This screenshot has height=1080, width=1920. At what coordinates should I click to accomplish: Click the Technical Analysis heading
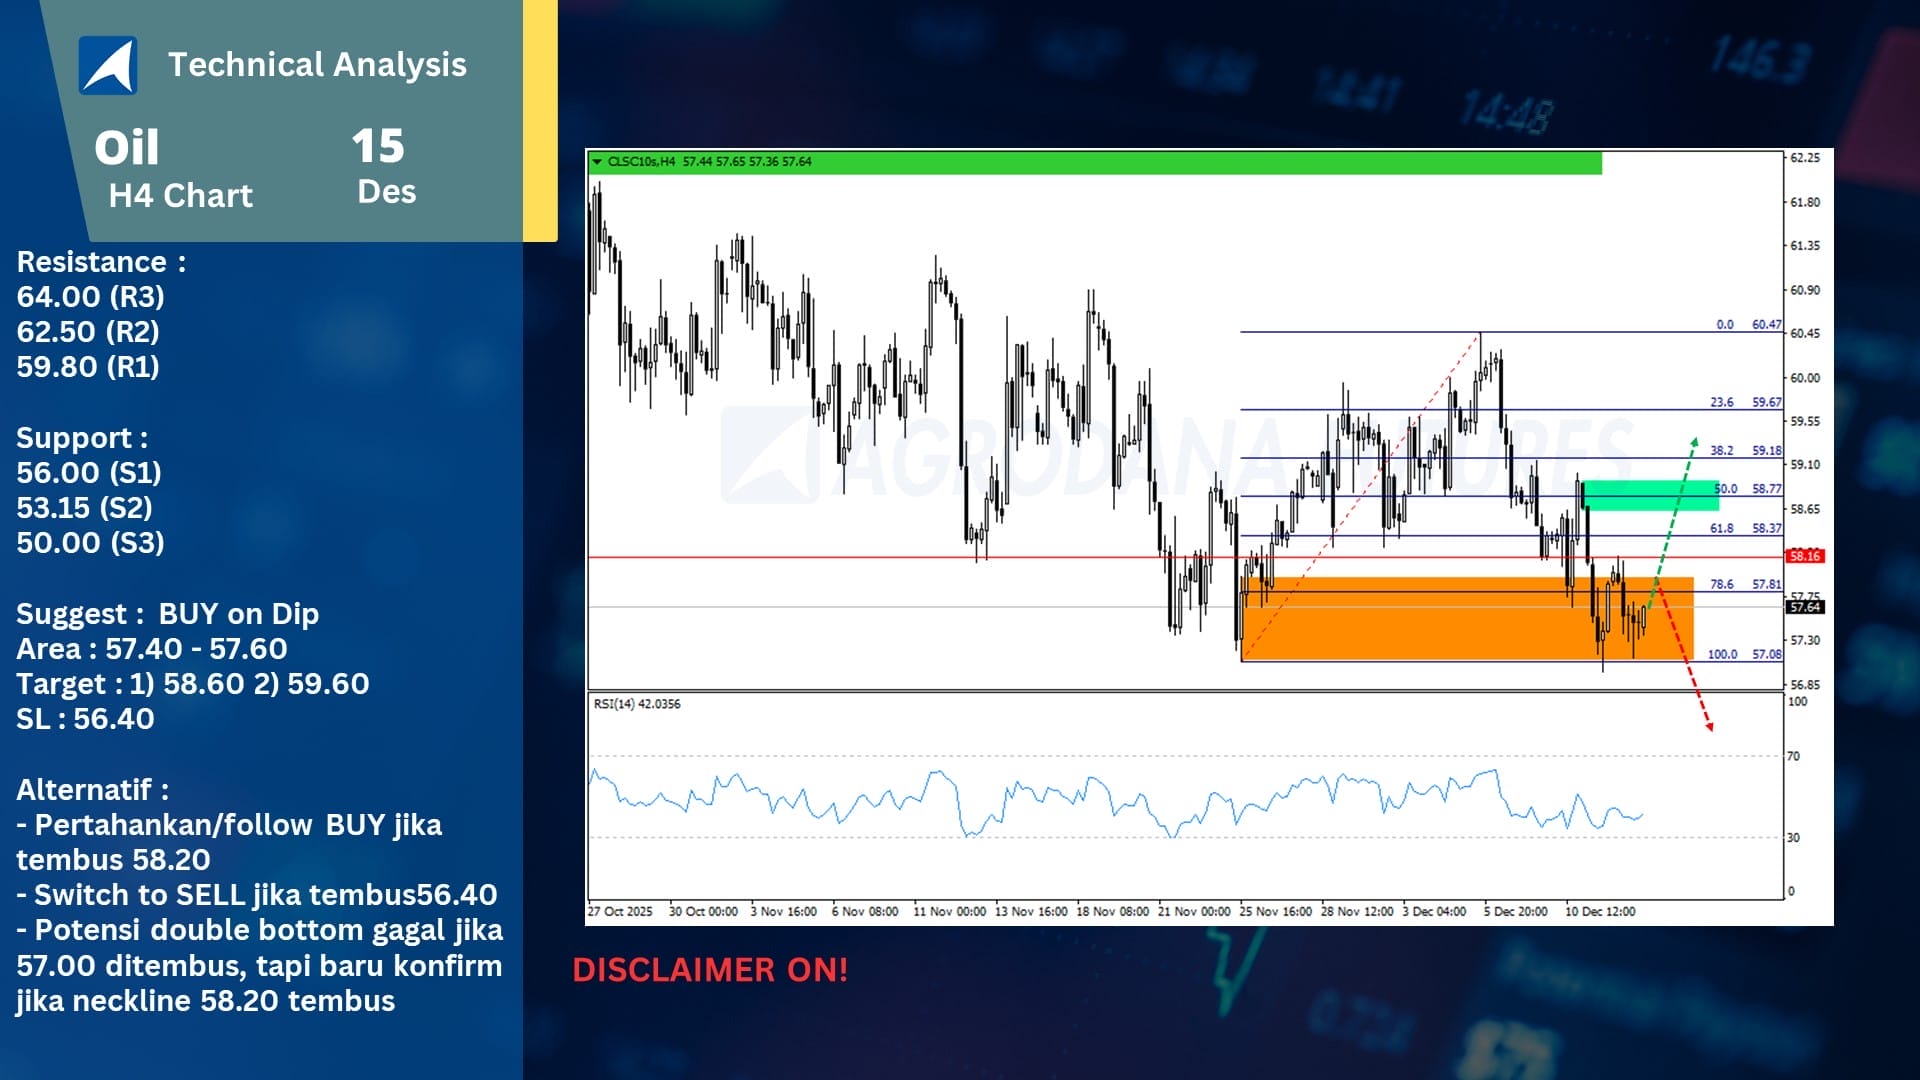coord(317,65)
